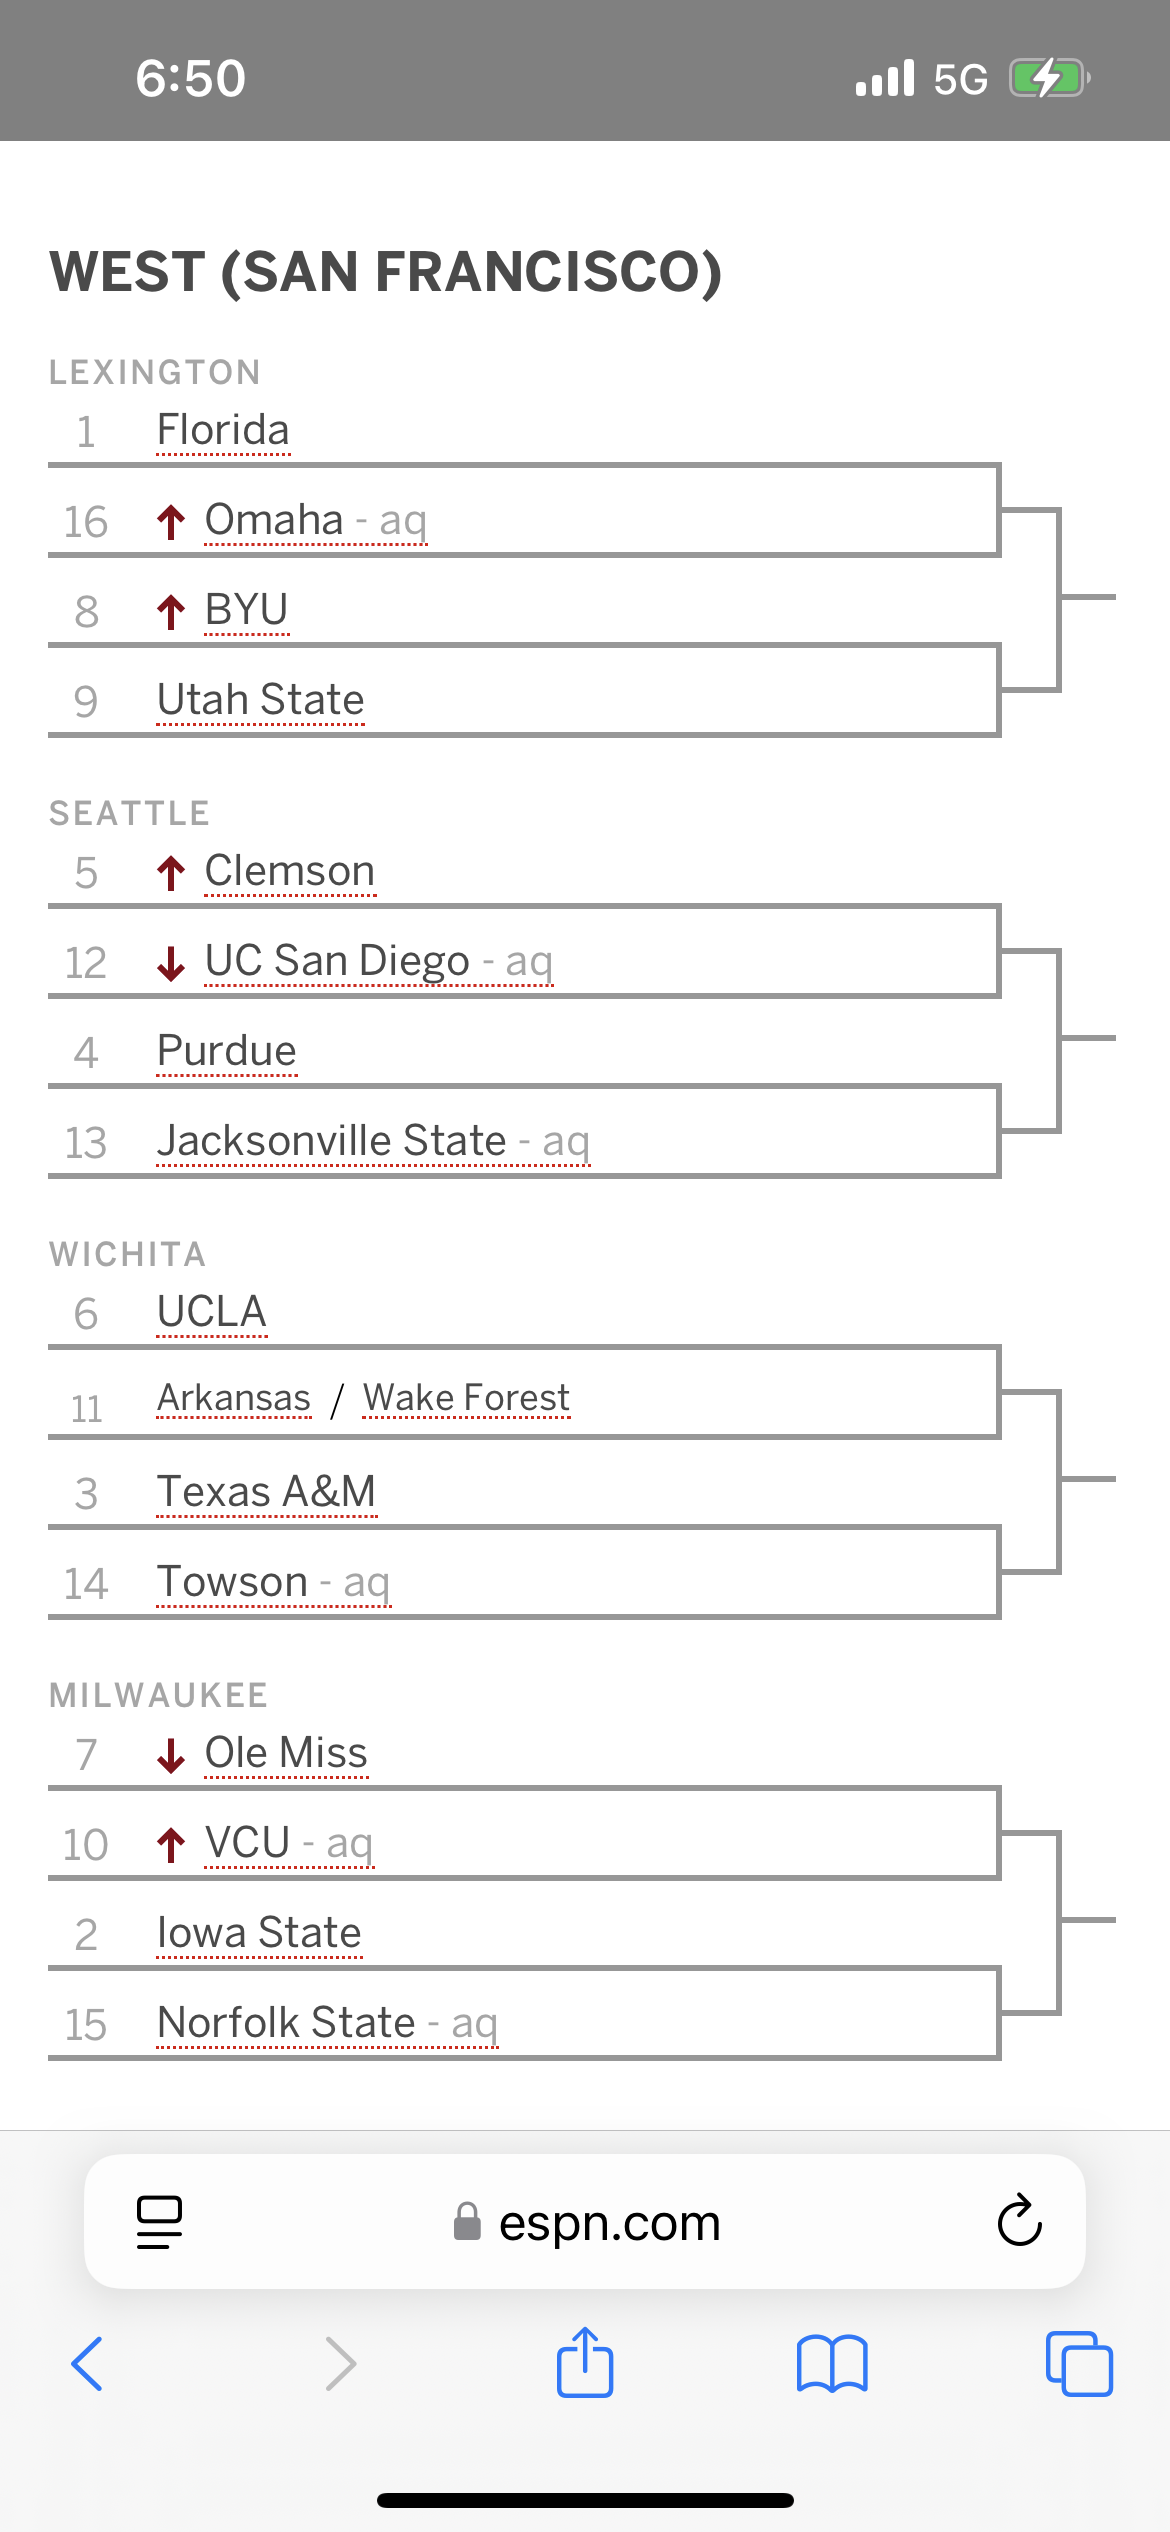Tap the up arrow beside Omaha

pos(171,521)
